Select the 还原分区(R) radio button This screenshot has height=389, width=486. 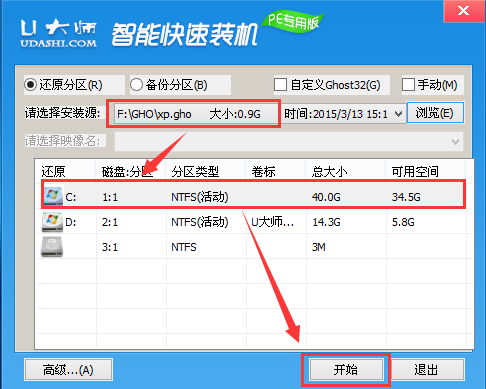click(30, 85)
